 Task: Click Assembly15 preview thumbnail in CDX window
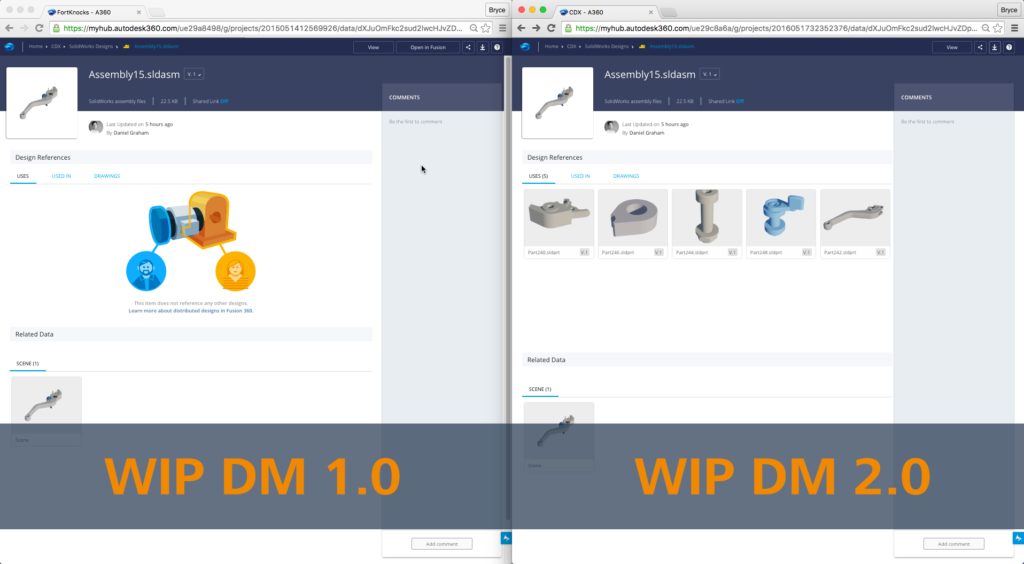pos(558,102)
